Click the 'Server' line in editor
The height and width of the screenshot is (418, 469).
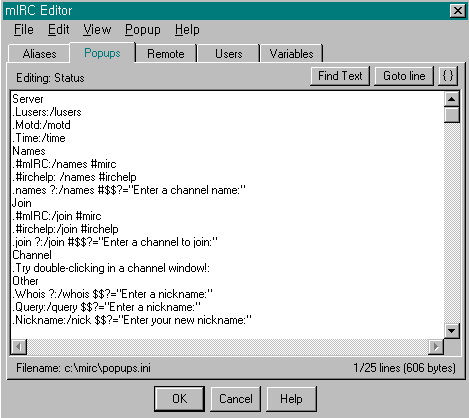click(28, 99)
